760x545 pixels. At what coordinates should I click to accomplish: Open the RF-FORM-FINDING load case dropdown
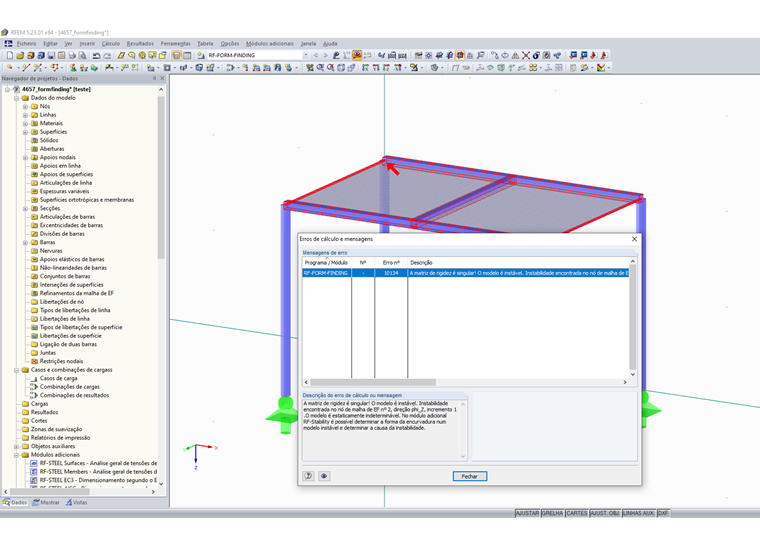305,55
